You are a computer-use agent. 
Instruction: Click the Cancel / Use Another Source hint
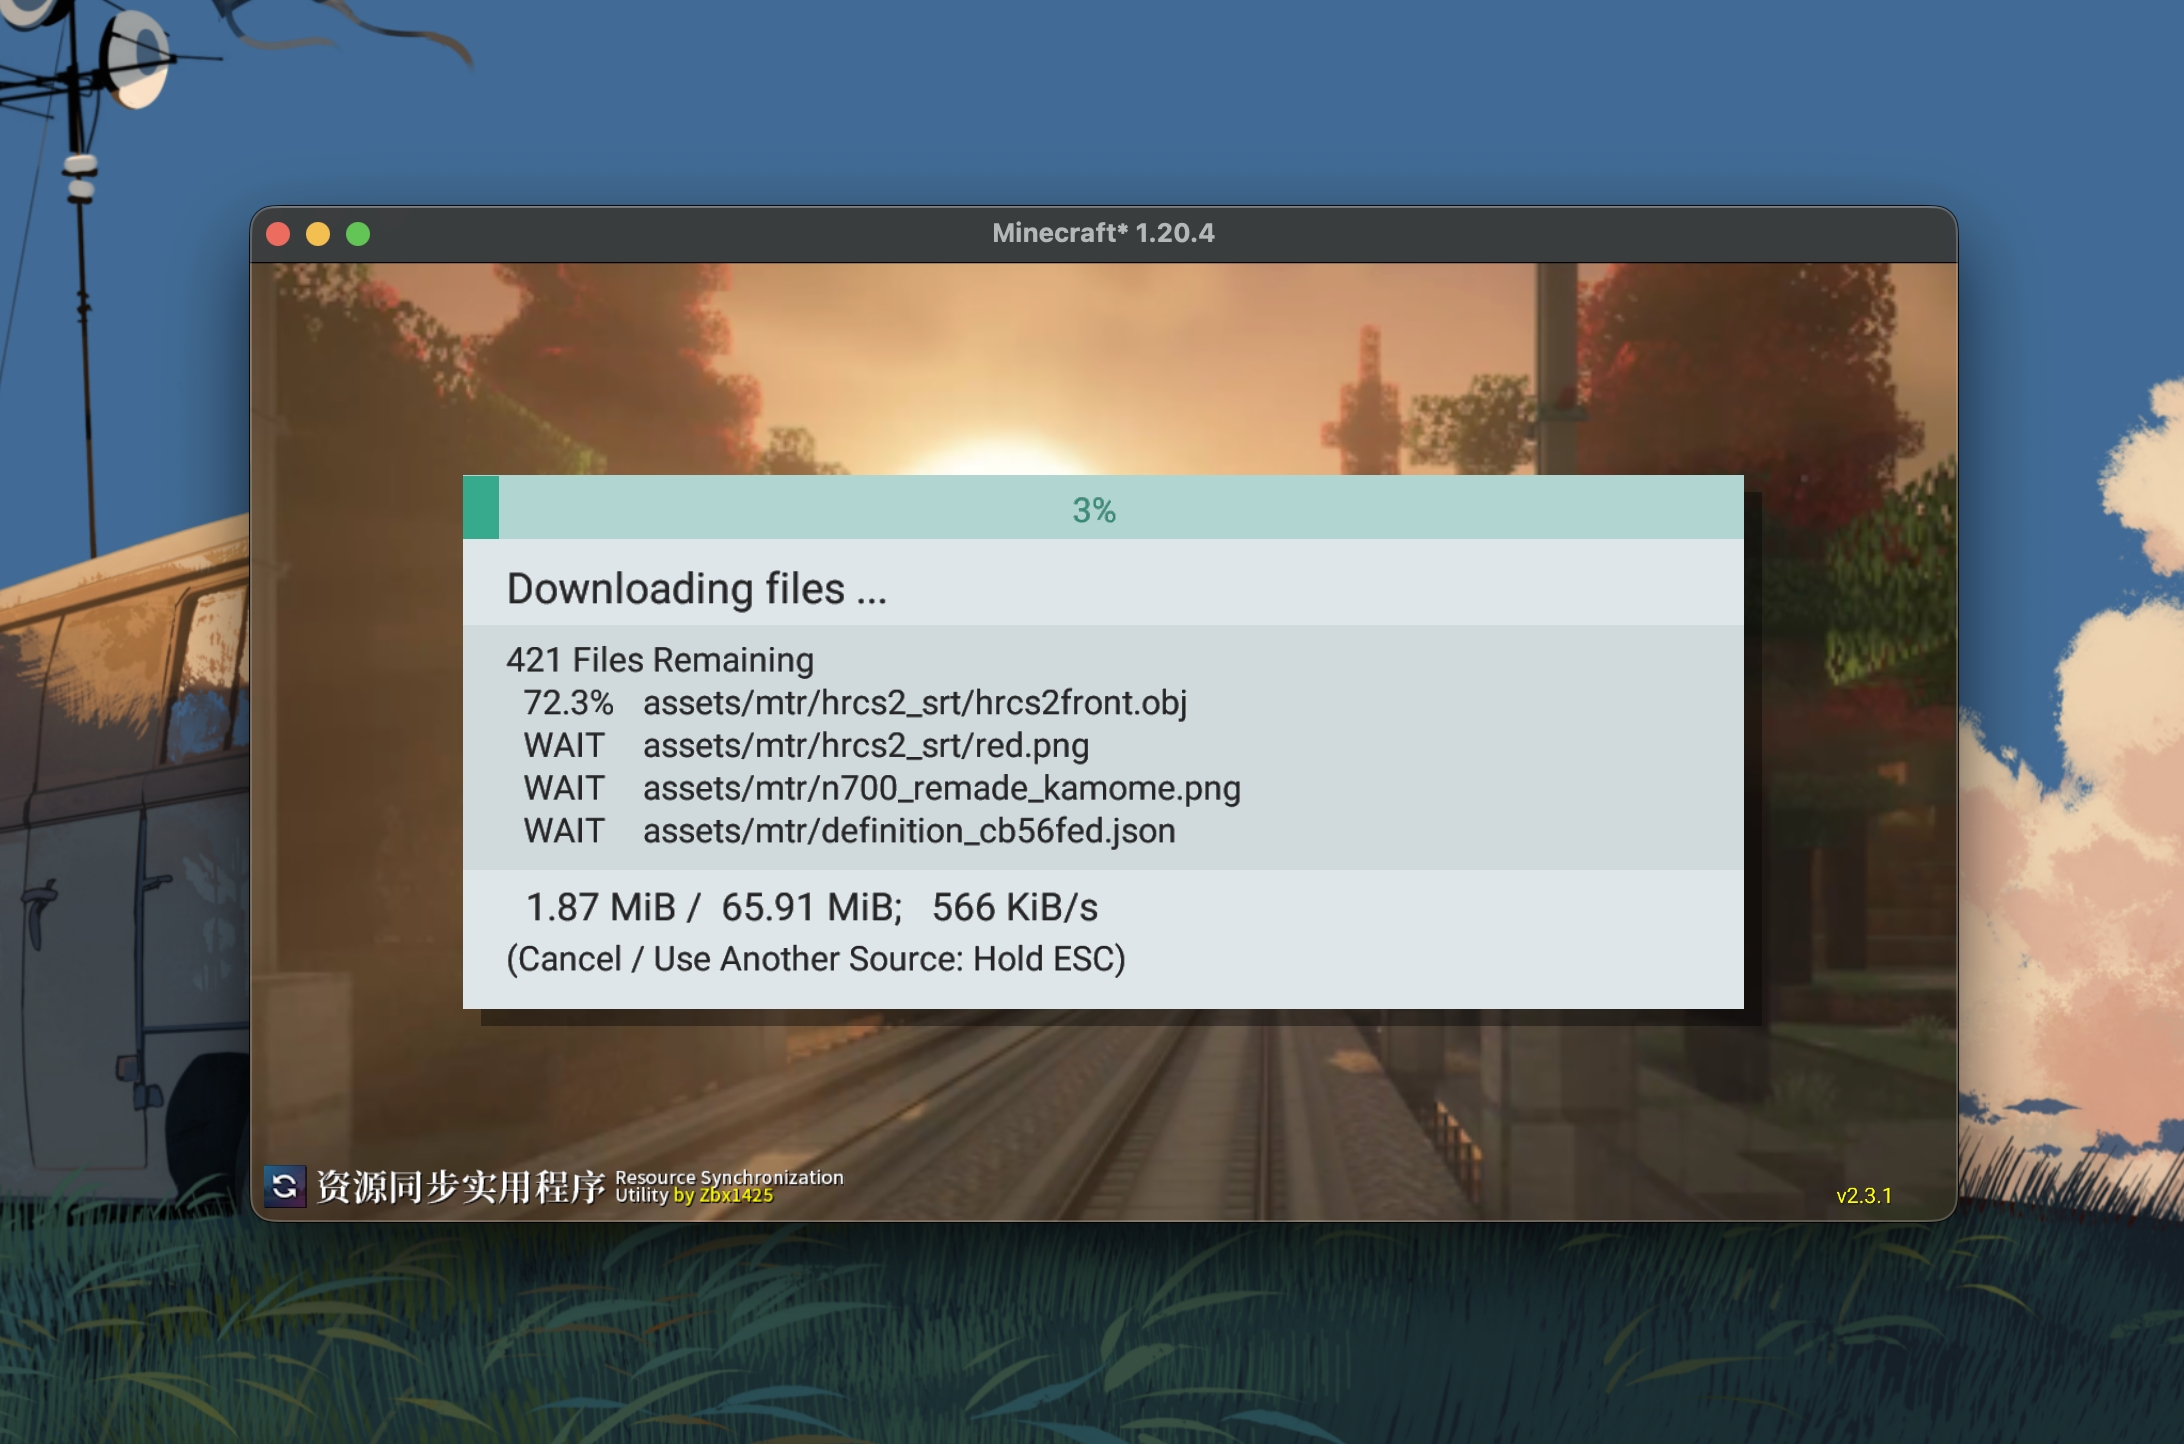pos(815,959)
